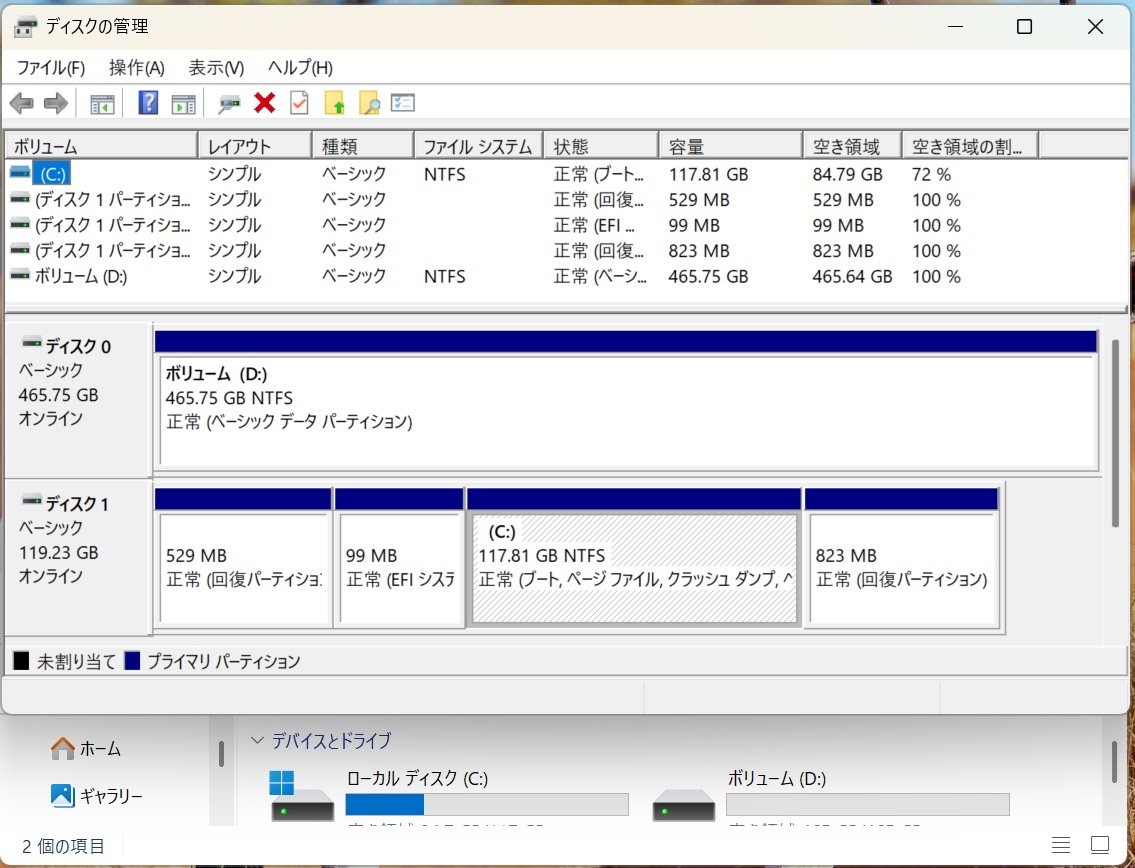Click the folder with green arrow icon

point(334,104)
